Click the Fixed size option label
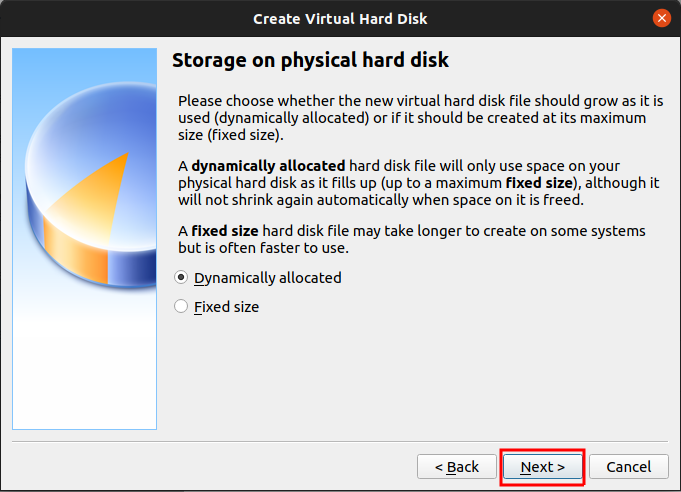This screenshot has height=492, width=681. coord(227,307)
